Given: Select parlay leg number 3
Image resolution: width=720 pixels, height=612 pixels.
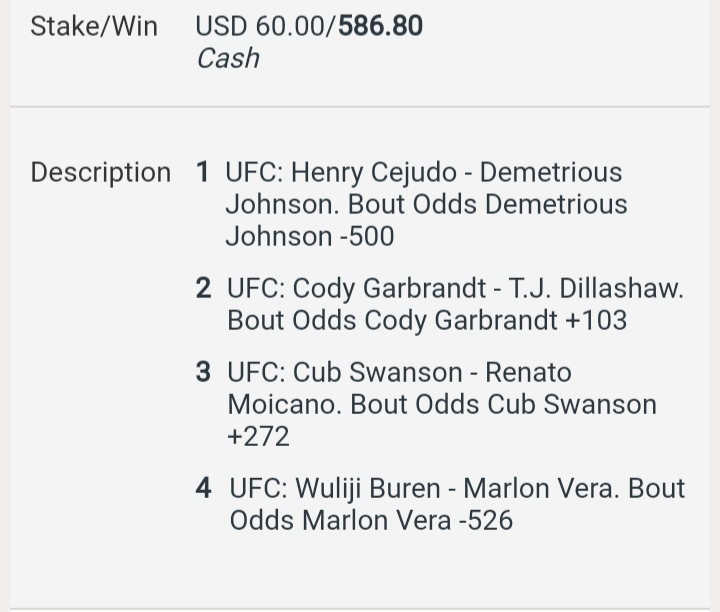Looking at the screenshot, I should [203, 372].
